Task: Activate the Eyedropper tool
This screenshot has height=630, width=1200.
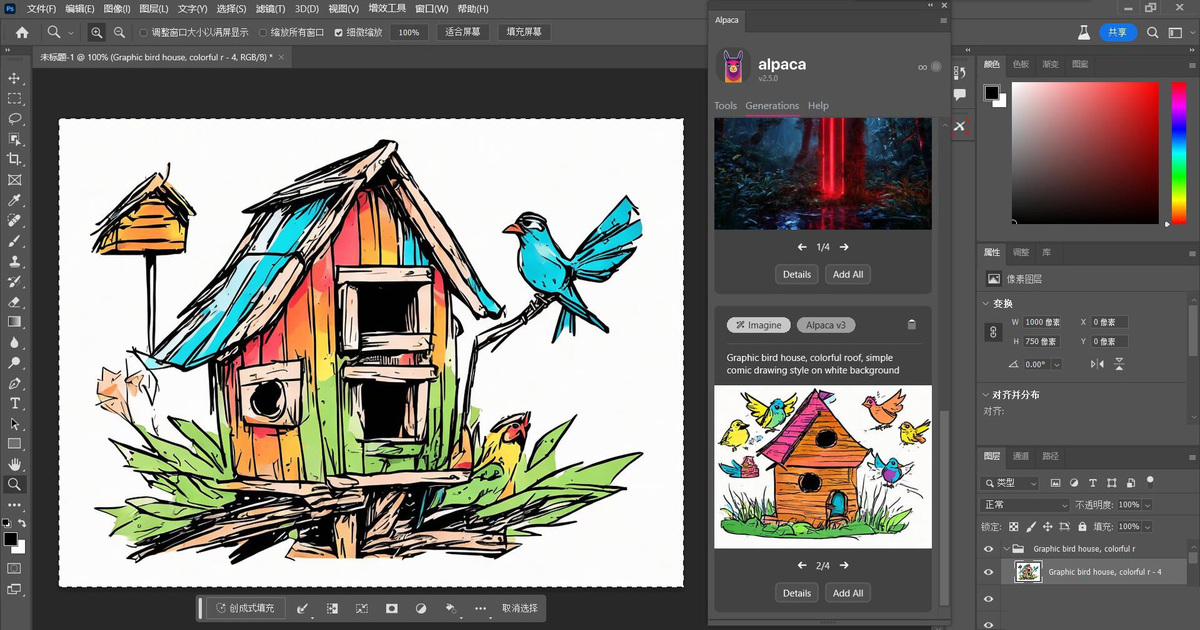Action: [x=14, y=200]
